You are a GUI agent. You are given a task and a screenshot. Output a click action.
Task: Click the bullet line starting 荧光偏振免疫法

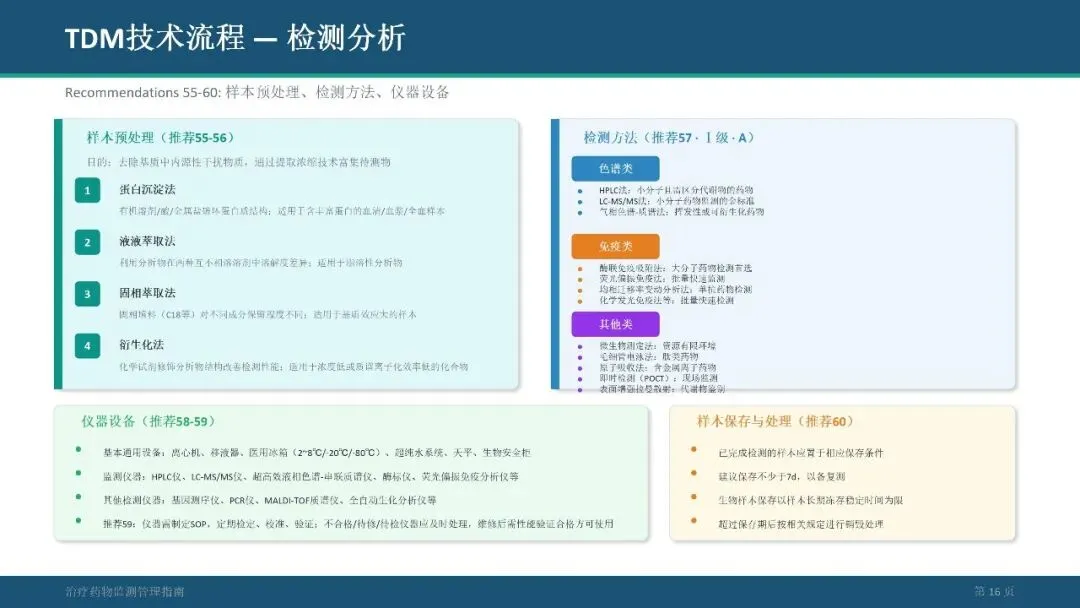point(661,278)
